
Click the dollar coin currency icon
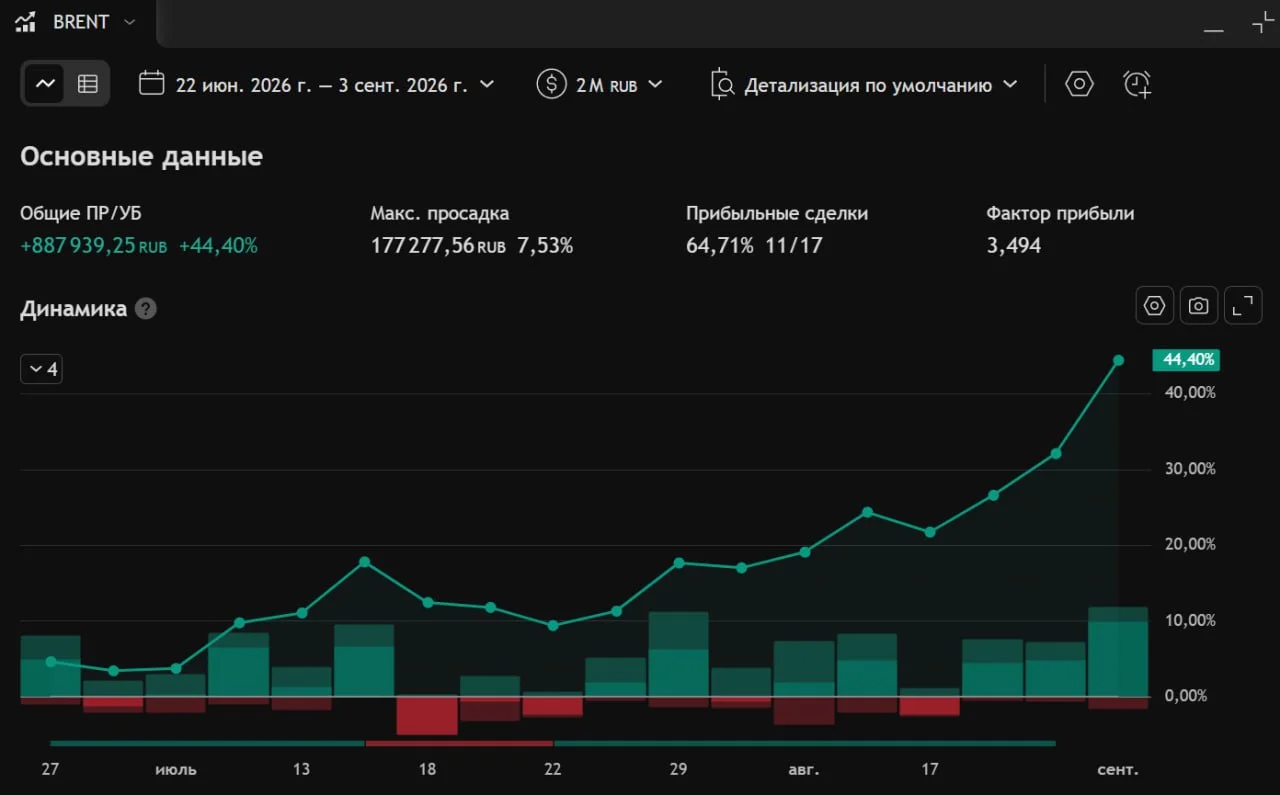[551, 84]
